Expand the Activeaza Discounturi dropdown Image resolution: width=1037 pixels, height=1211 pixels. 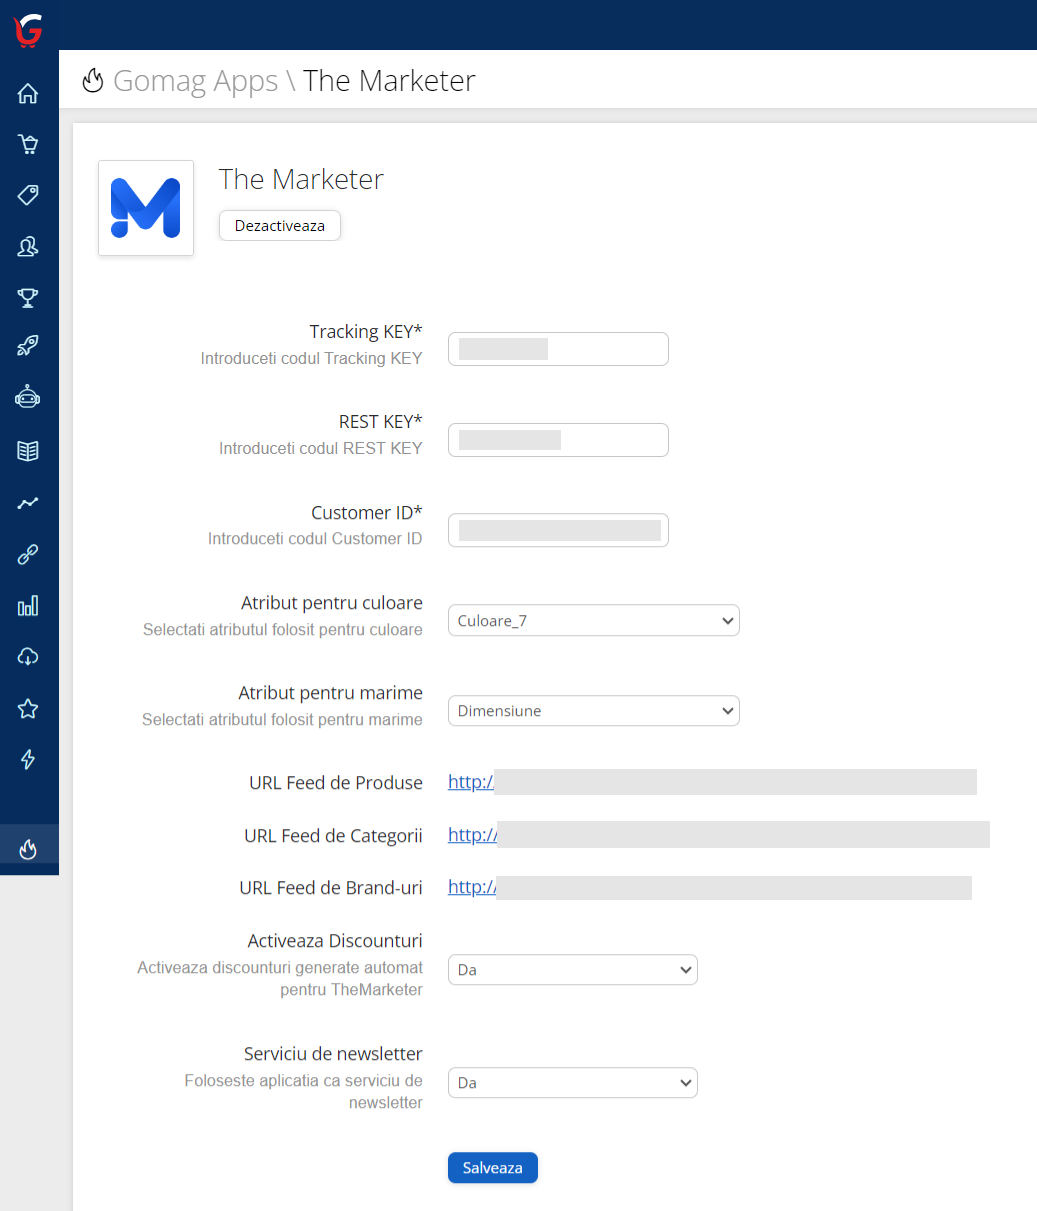pyautogui.click(x=572, y=970)
